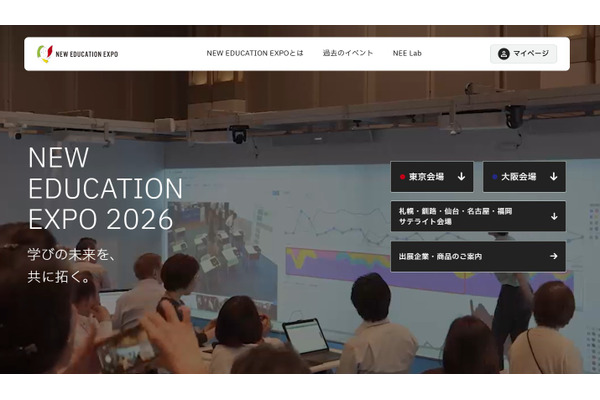Click the NEW EDUCATION EXPO logo
The image size is (600, 400).
tap(77, 54)
